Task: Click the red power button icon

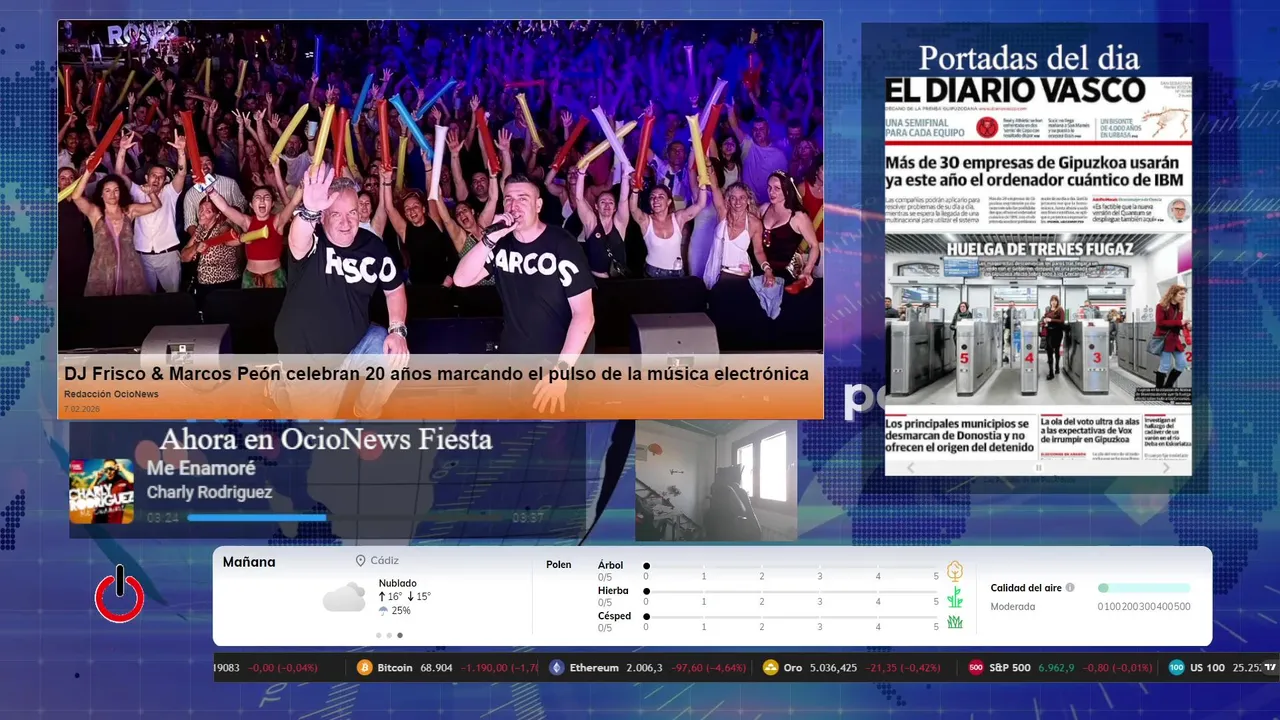Action: (119, 595)
